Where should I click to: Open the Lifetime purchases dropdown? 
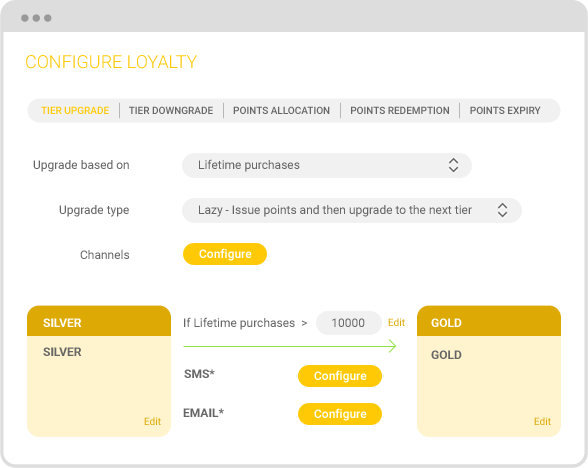327,165
